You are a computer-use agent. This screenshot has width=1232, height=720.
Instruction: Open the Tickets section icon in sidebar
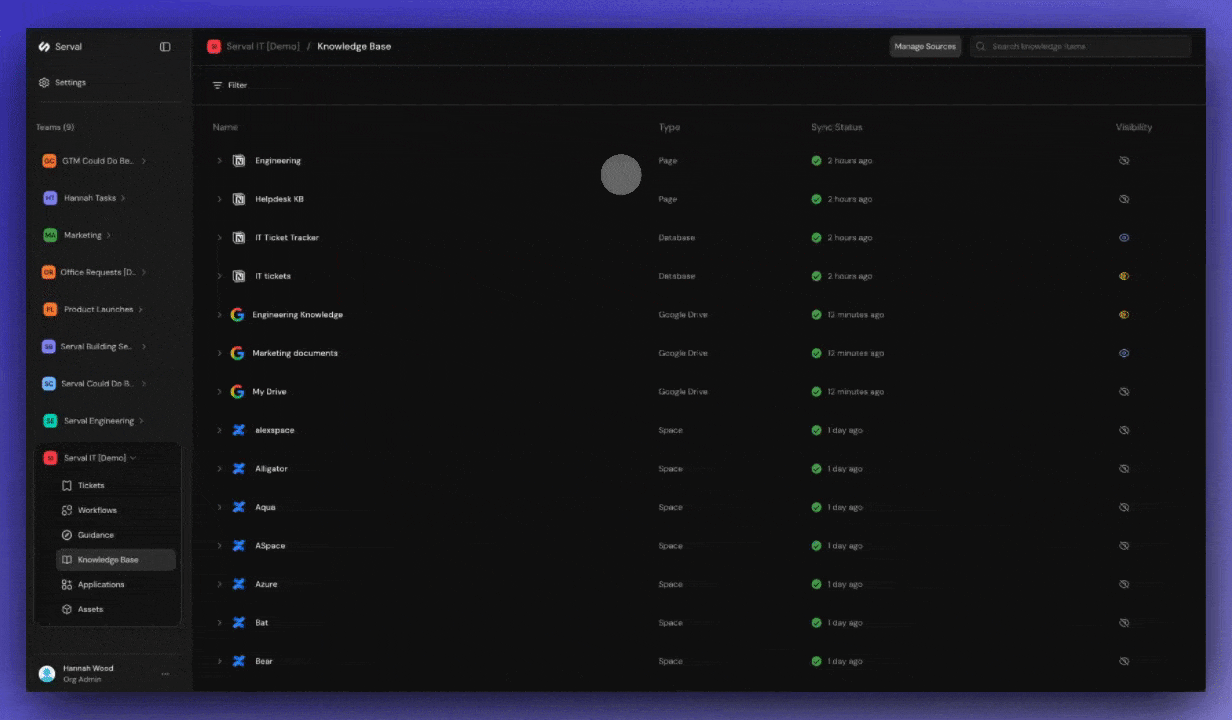pyautogui.click(x=66, y=485)
